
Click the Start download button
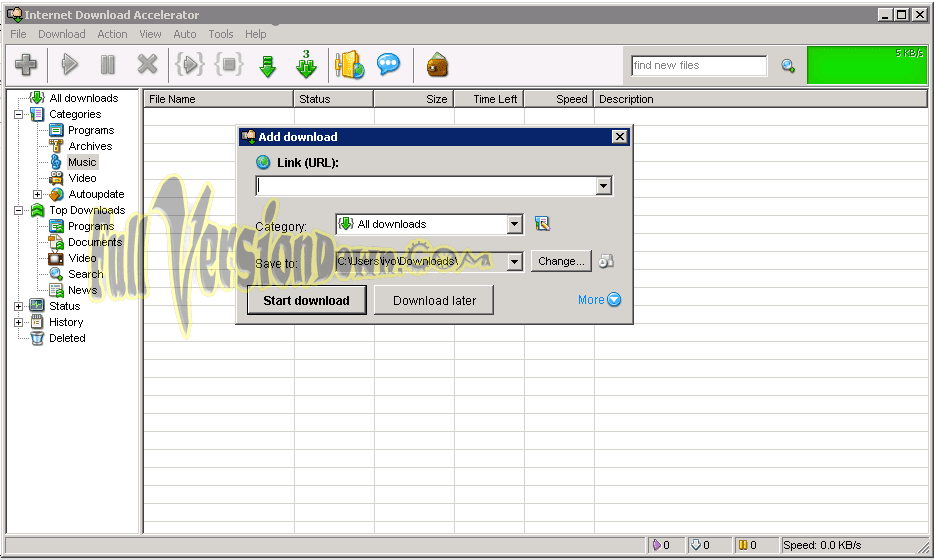pos(307,300)
